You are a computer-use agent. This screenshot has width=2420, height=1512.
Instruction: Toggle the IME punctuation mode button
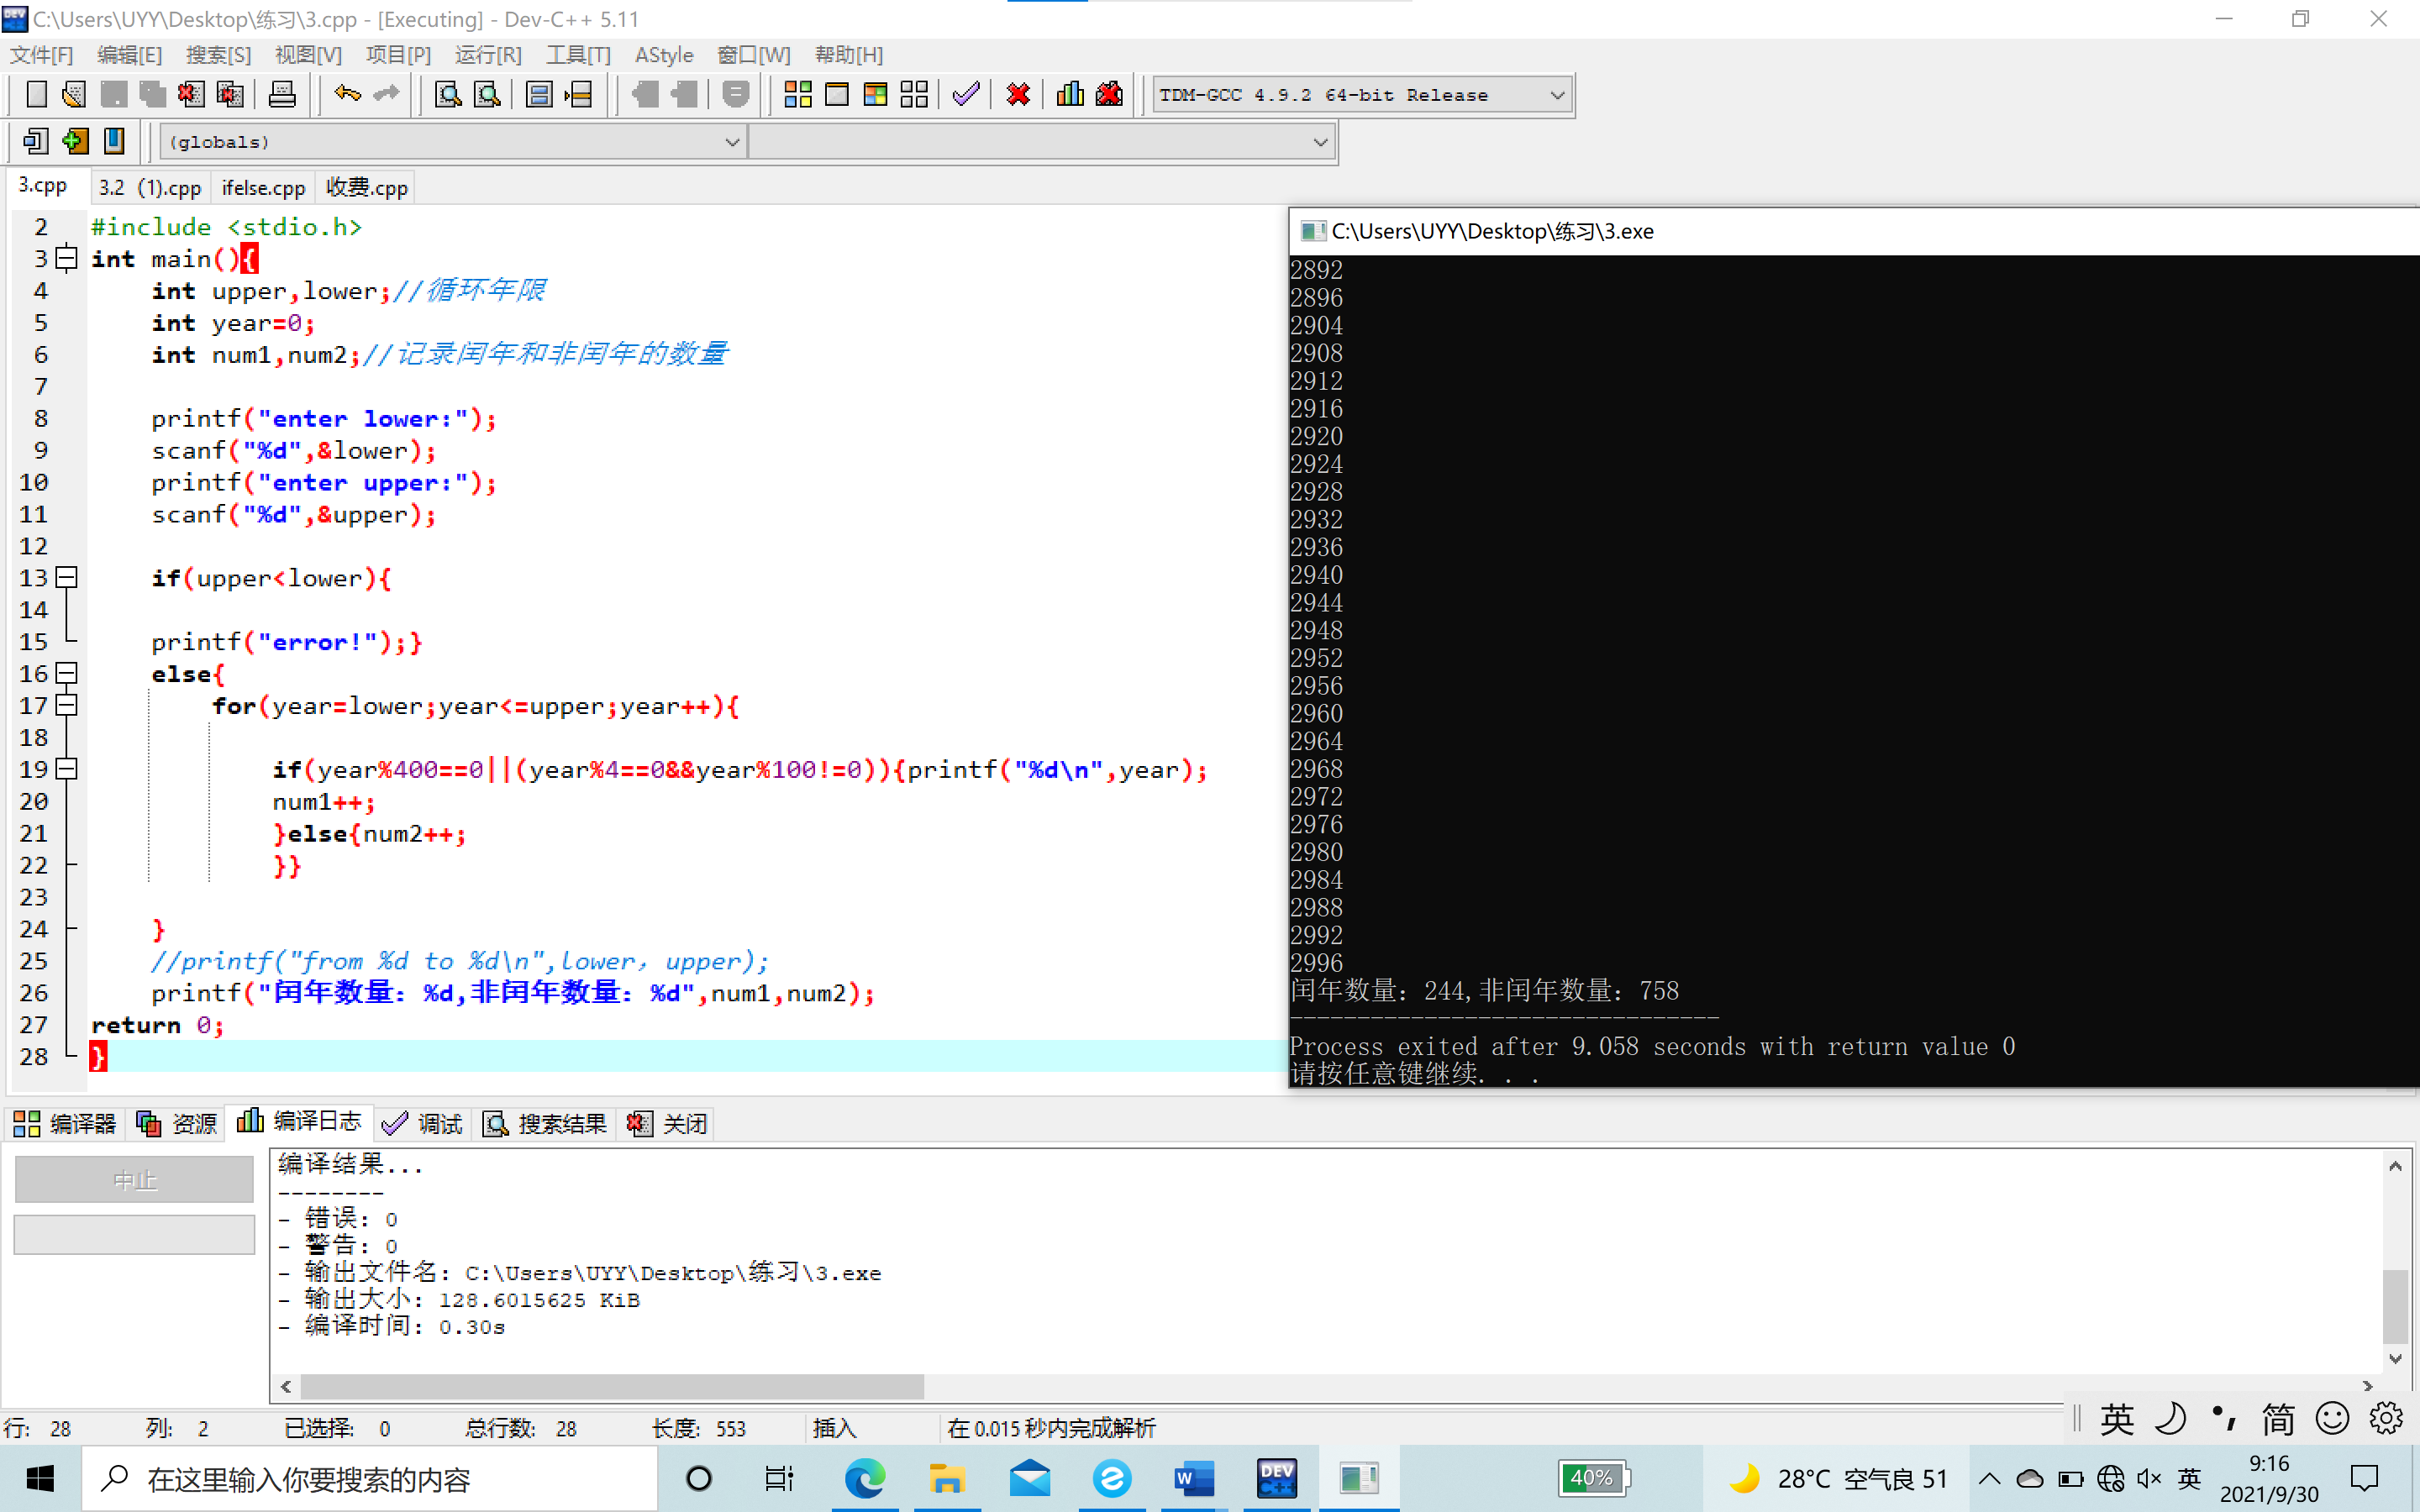(x=2224, y=1419)
